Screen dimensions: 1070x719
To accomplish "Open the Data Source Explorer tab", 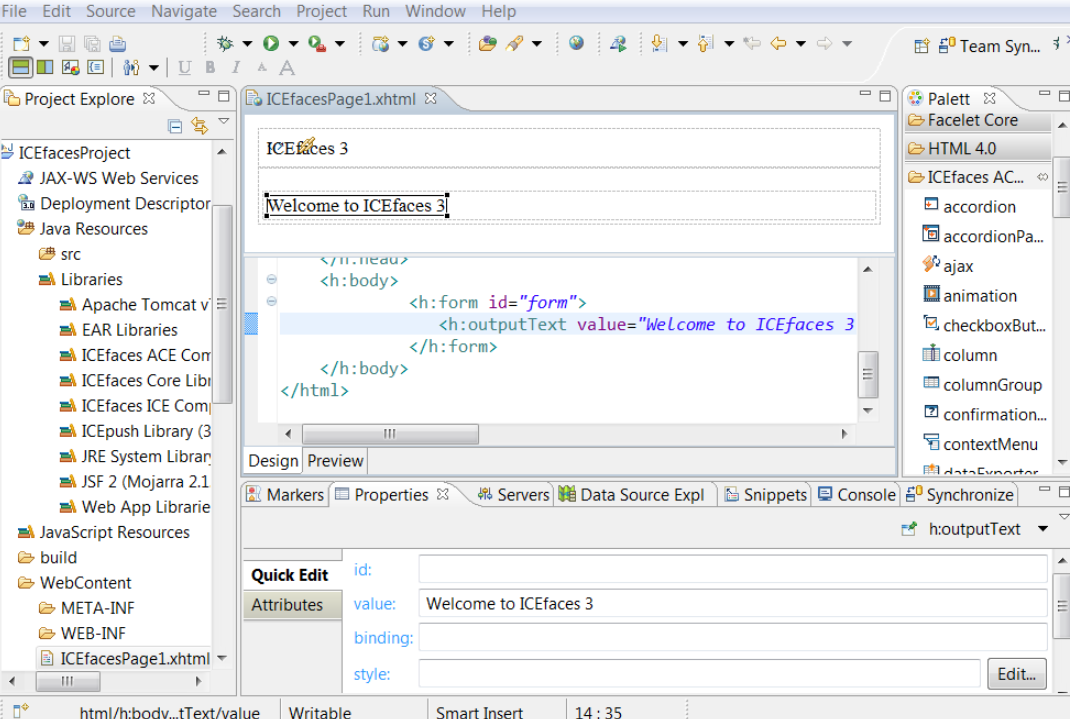I will 631,495.
